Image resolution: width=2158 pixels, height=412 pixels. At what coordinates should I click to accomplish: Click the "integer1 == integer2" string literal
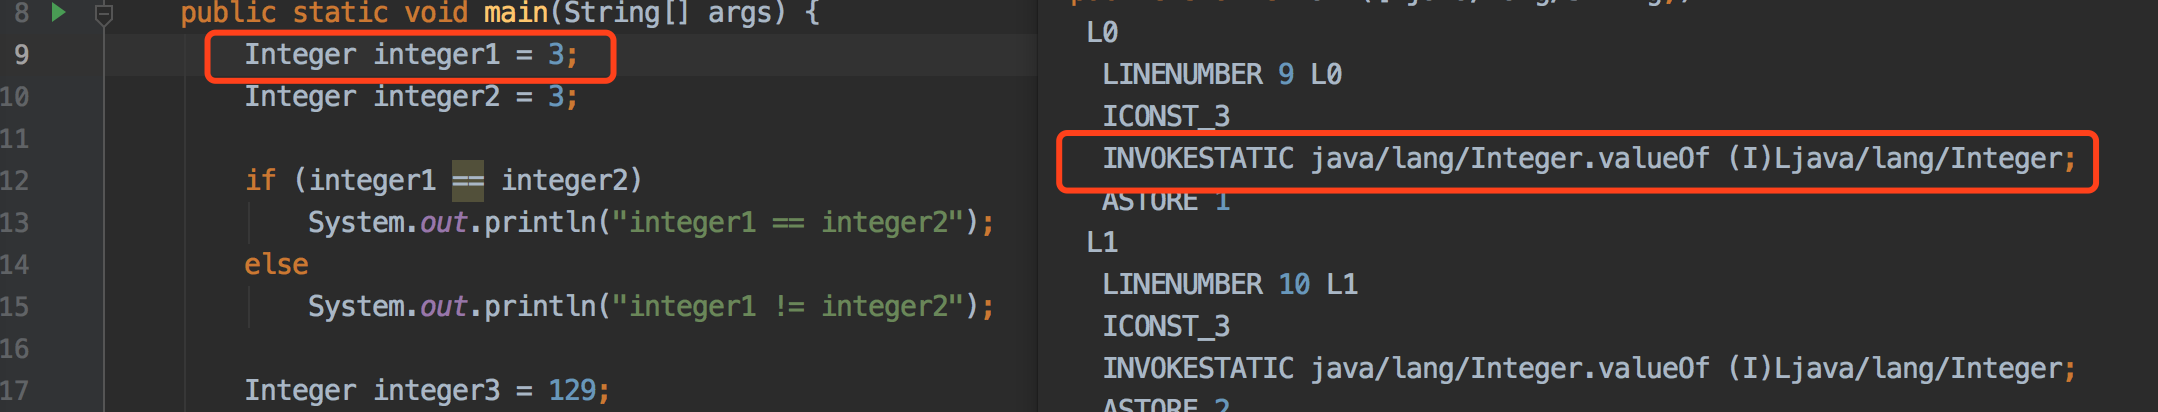(x=788, y=223)
